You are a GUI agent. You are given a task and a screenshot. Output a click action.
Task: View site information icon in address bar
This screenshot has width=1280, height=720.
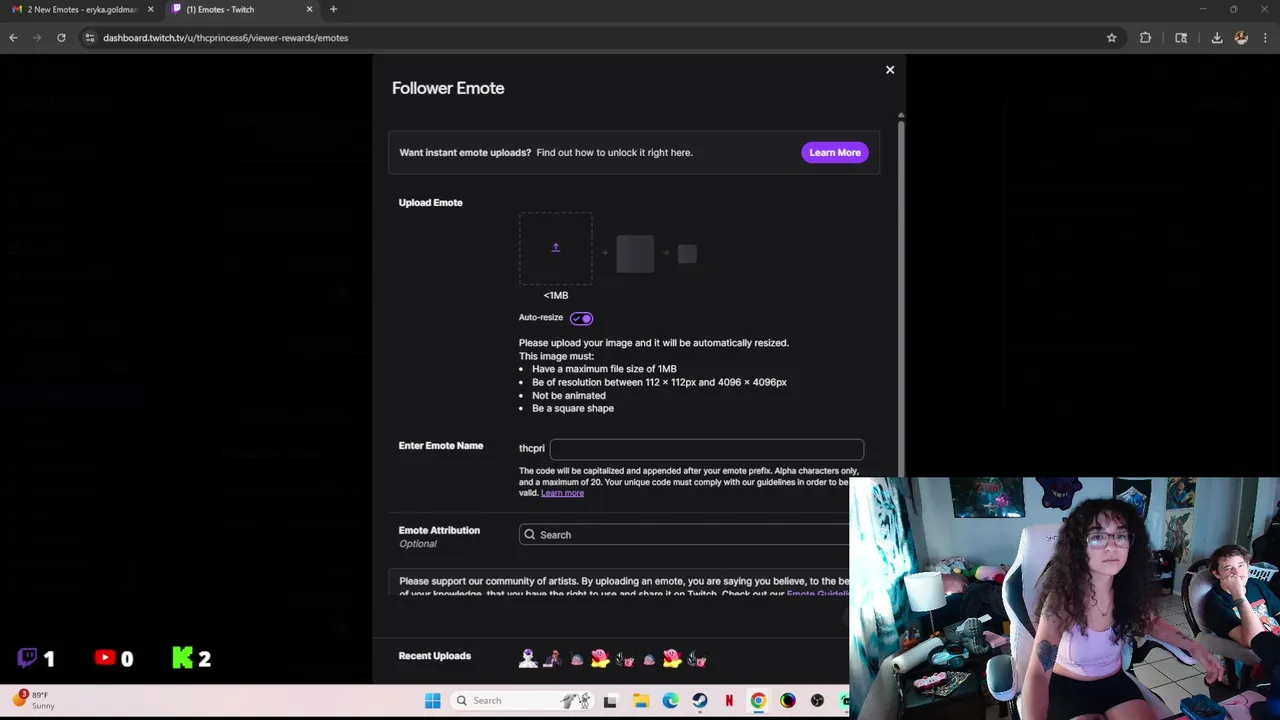click(89, 38)
